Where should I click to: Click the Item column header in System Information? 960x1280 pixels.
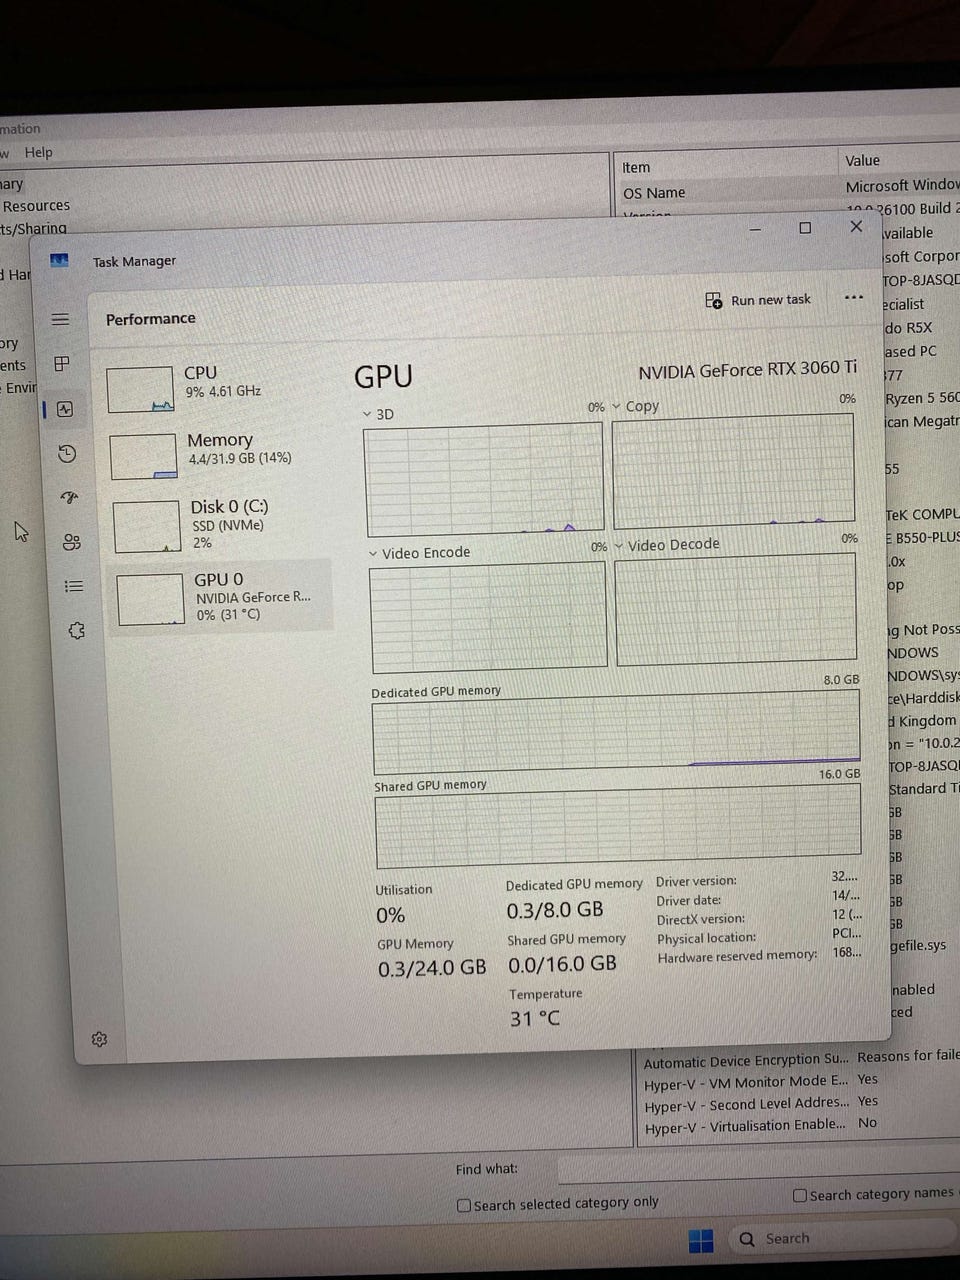[x=636, y=167]
